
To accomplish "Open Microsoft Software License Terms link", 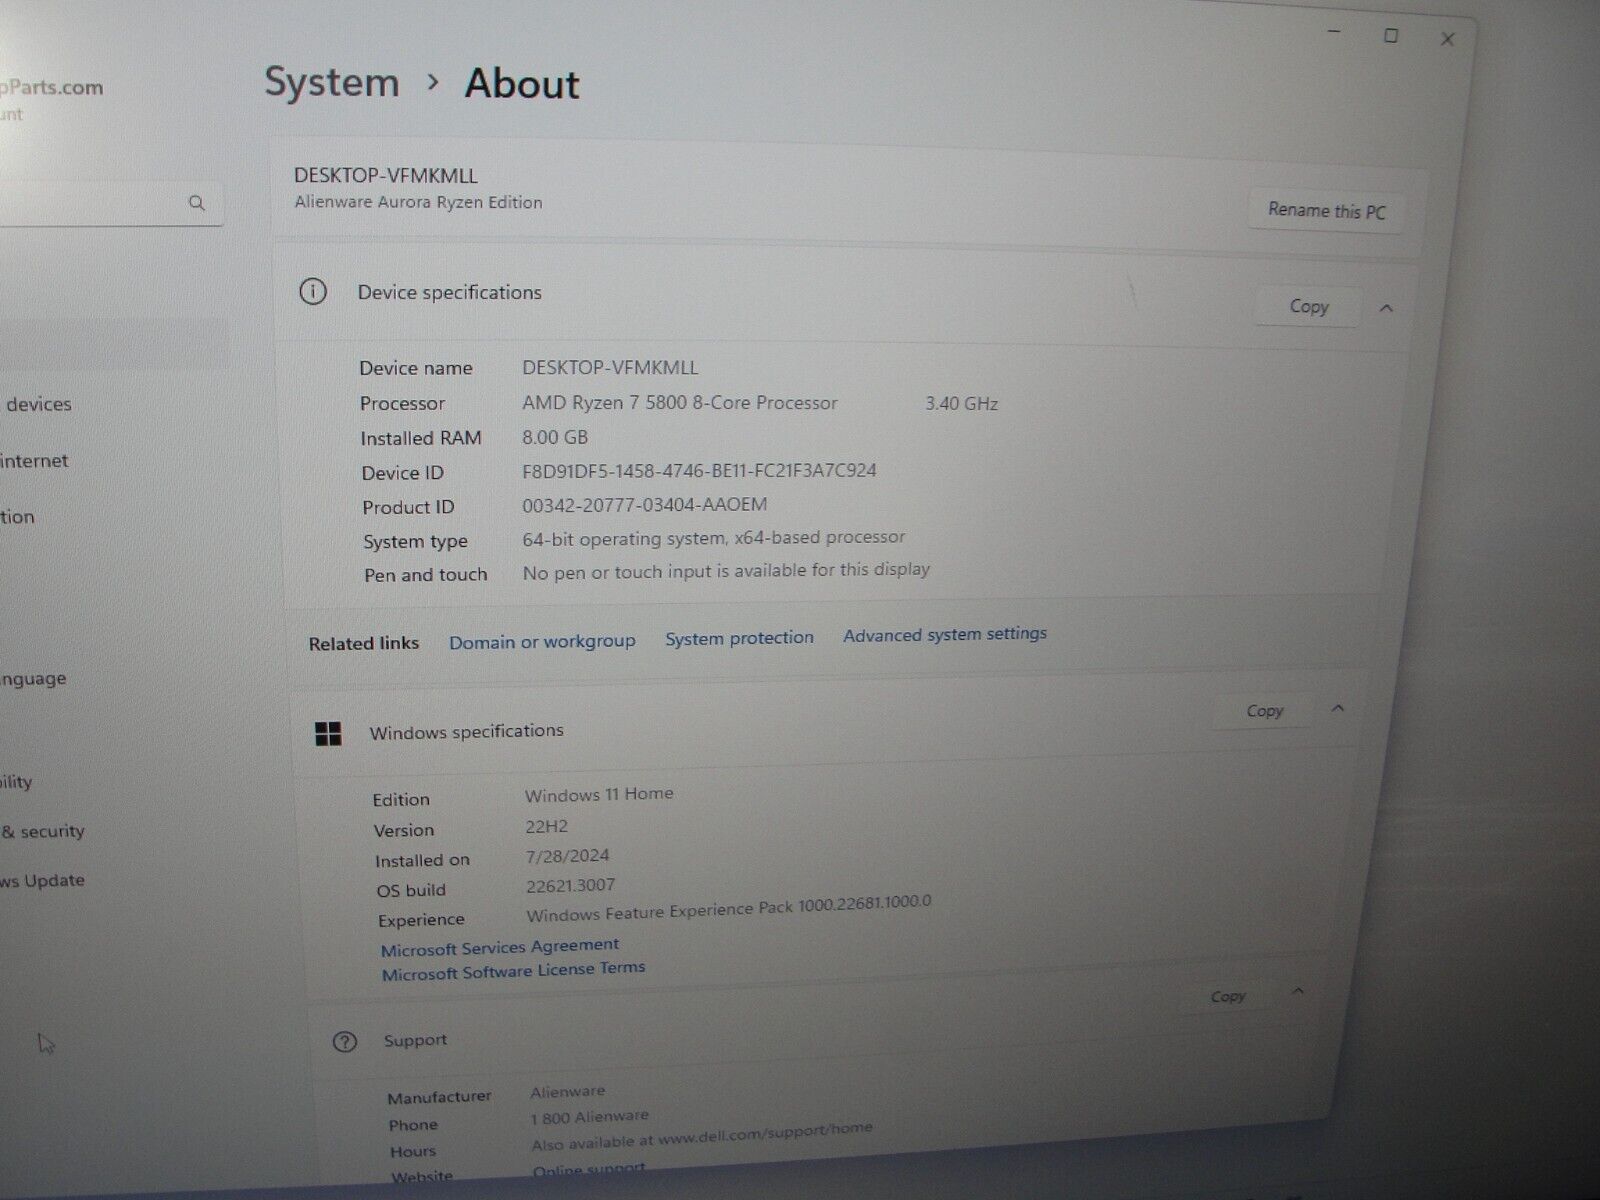I will pos(513,971).
